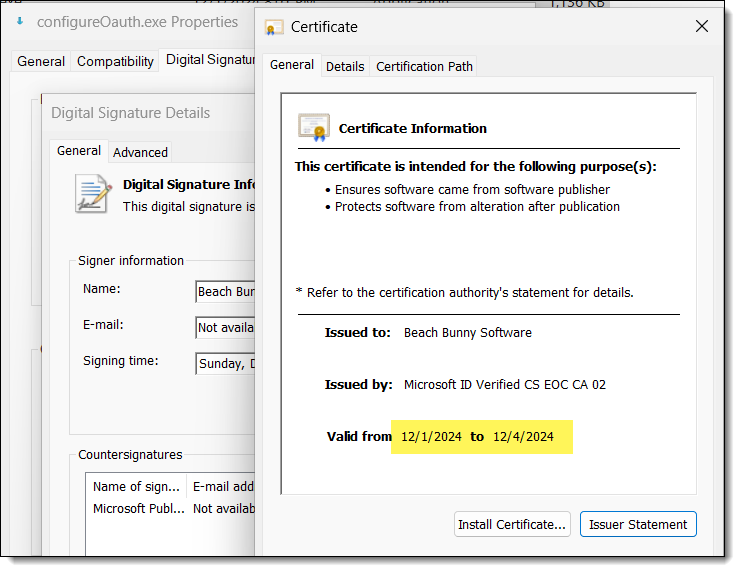Click the Digital Signature document pen icon

[x=93, y=194]
